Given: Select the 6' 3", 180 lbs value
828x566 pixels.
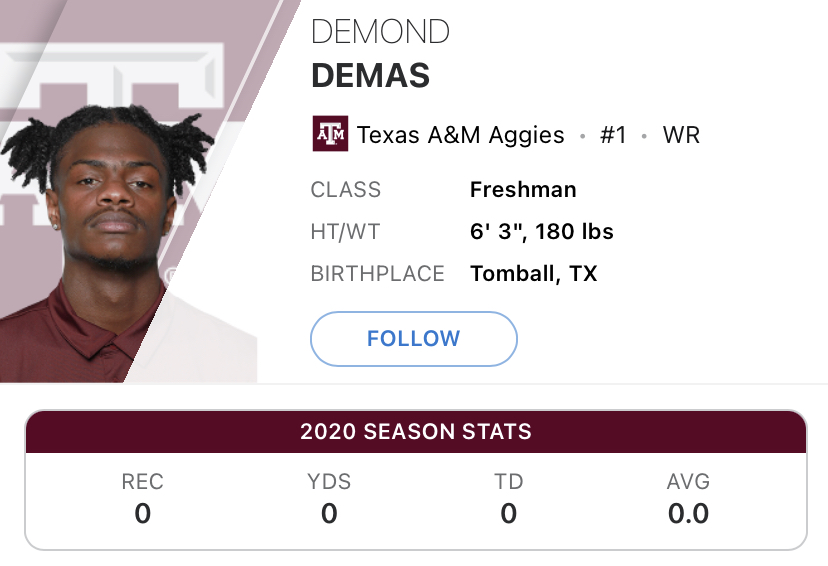Looking at the screenshot, I should 541,232.
